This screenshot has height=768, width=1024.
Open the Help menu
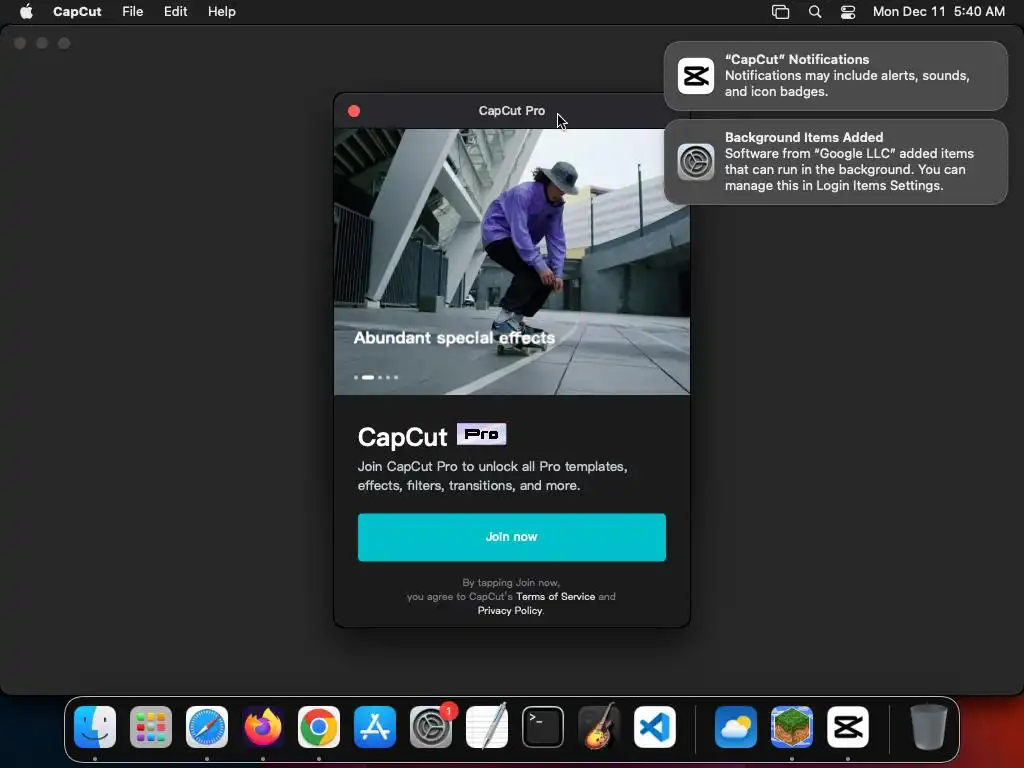[221, 12]
